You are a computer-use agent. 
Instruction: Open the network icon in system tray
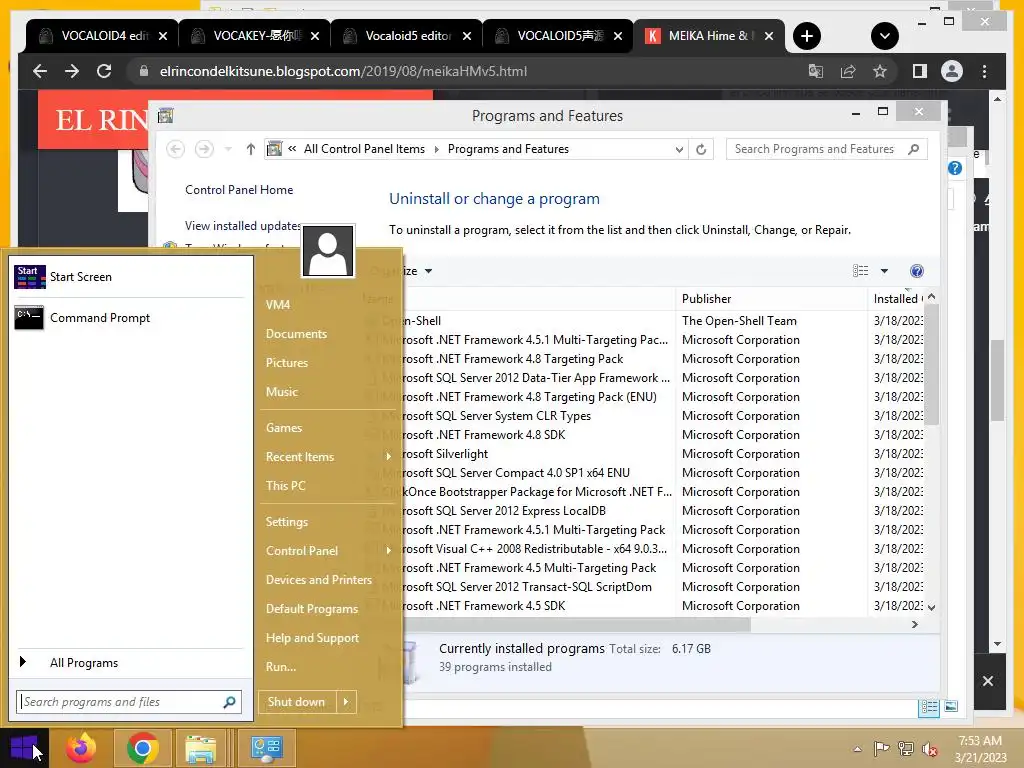point(906,749)
